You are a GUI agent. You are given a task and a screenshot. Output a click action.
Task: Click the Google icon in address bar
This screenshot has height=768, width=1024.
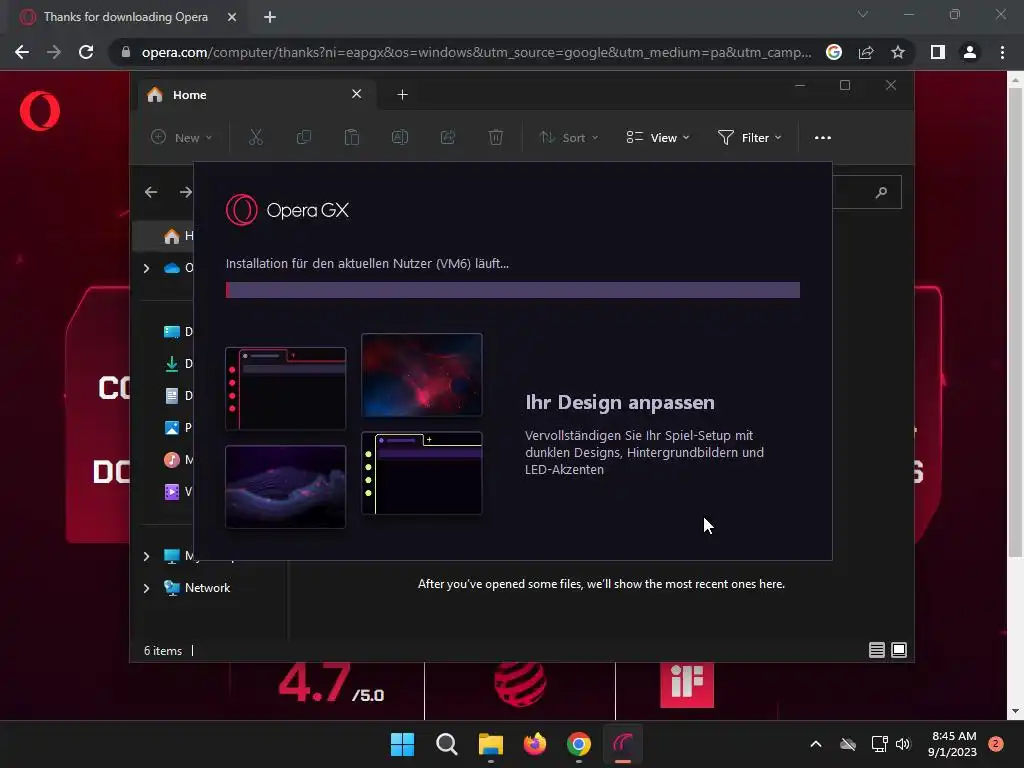(x=834, y=52)
